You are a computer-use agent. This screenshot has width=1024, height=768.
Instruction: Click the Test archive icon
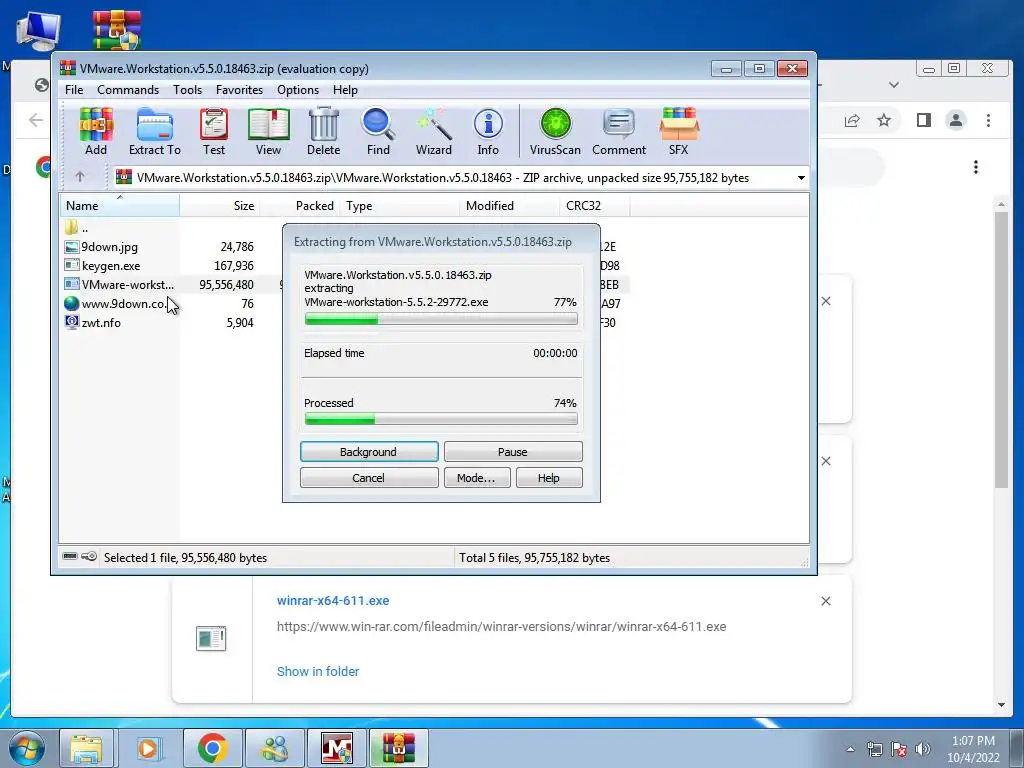click(214, 131)
